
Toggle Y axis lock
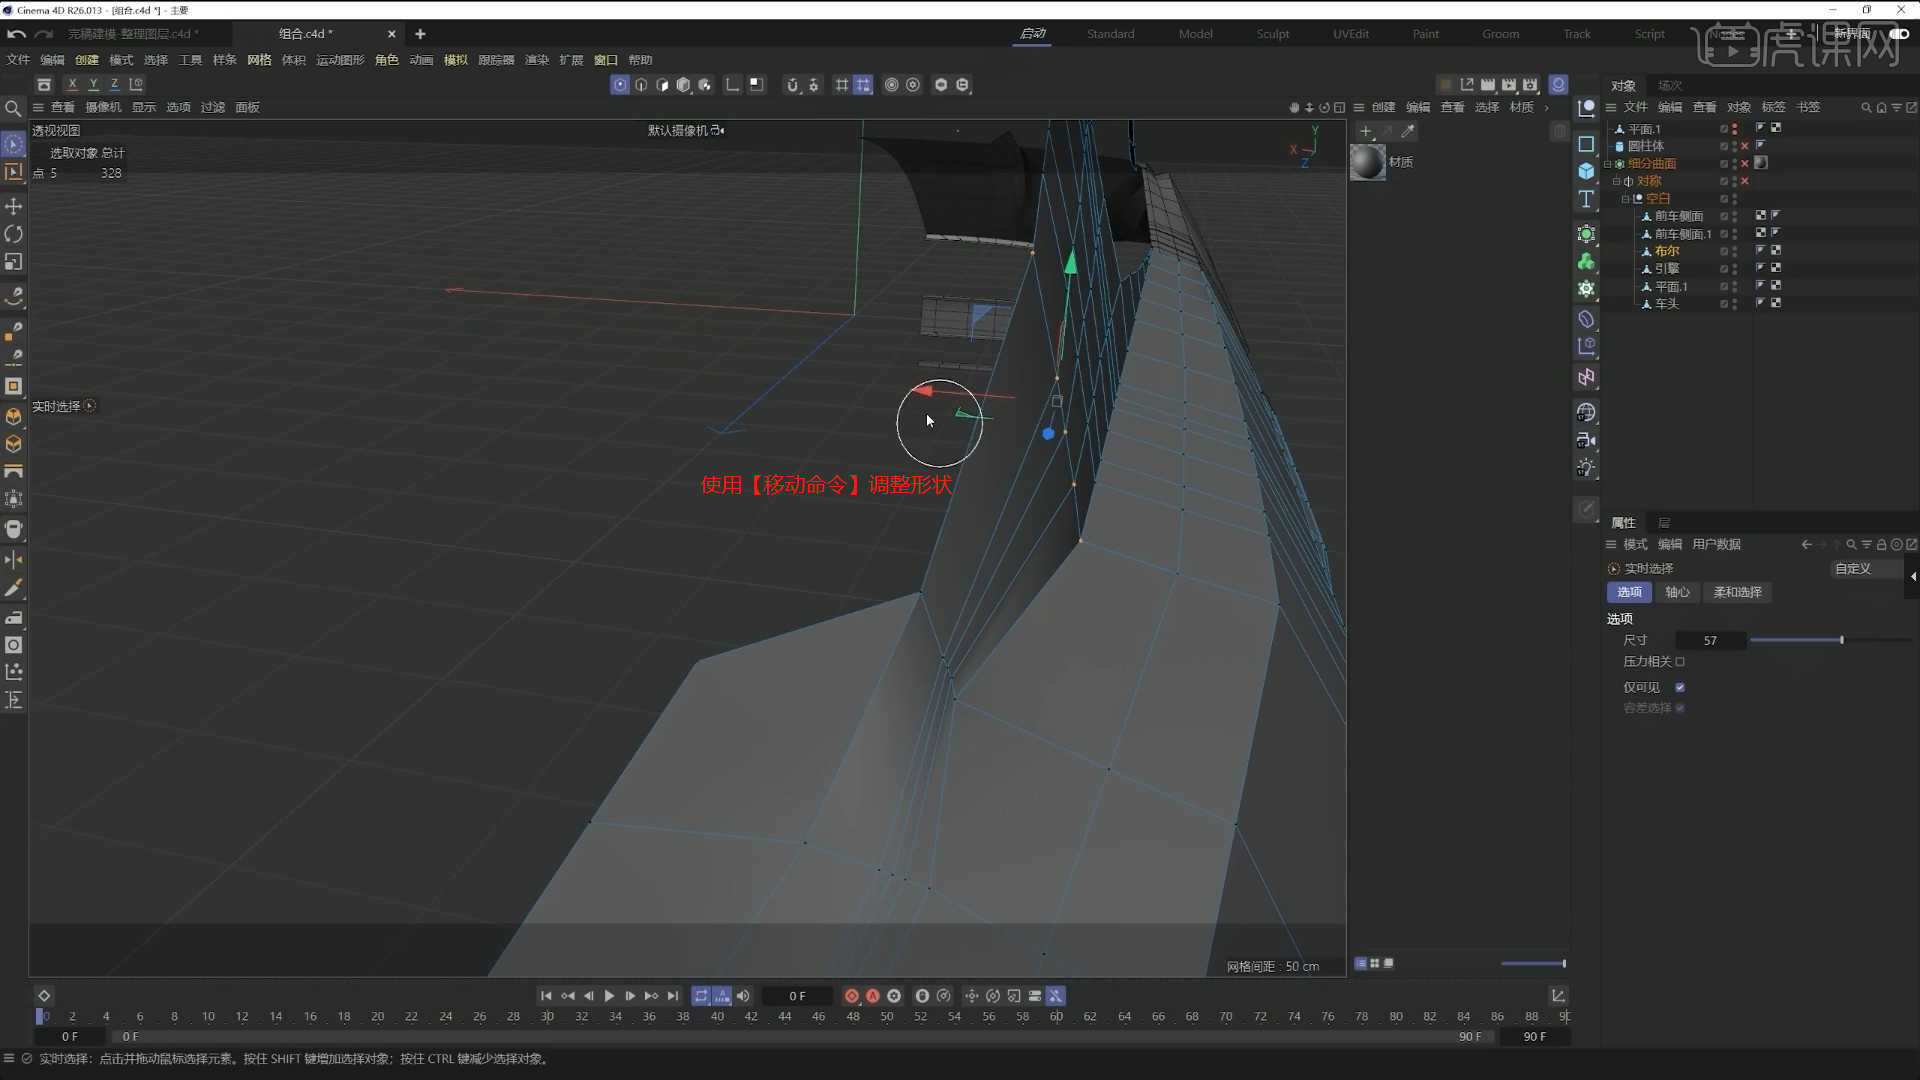click(93, 85)
